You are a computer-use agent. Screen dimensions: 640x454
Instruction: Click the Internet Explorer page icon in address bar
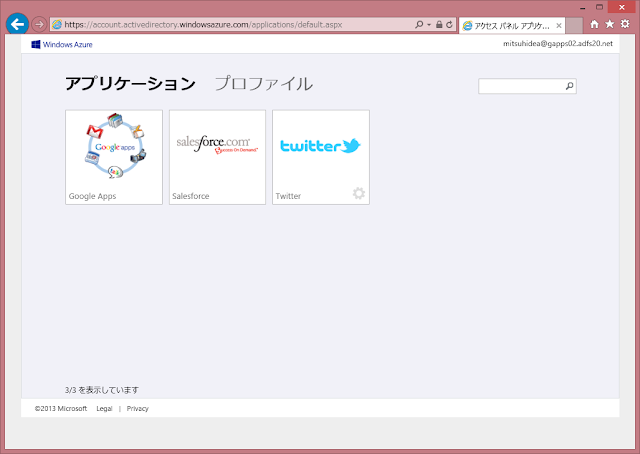[57, 24]
